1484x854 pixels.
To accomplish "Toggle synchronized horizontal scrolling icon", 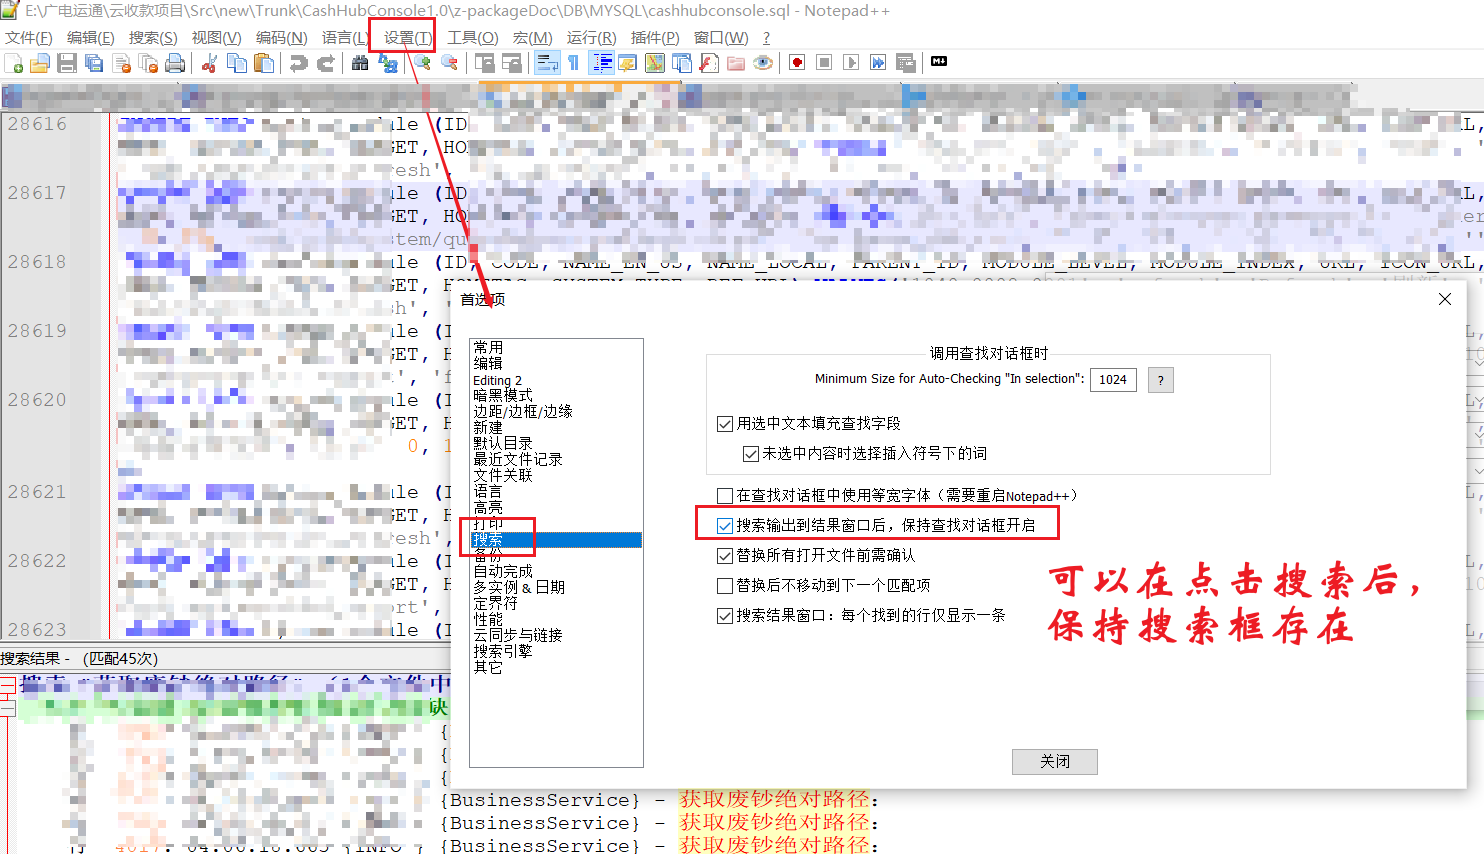I will [x=511, y=63].
